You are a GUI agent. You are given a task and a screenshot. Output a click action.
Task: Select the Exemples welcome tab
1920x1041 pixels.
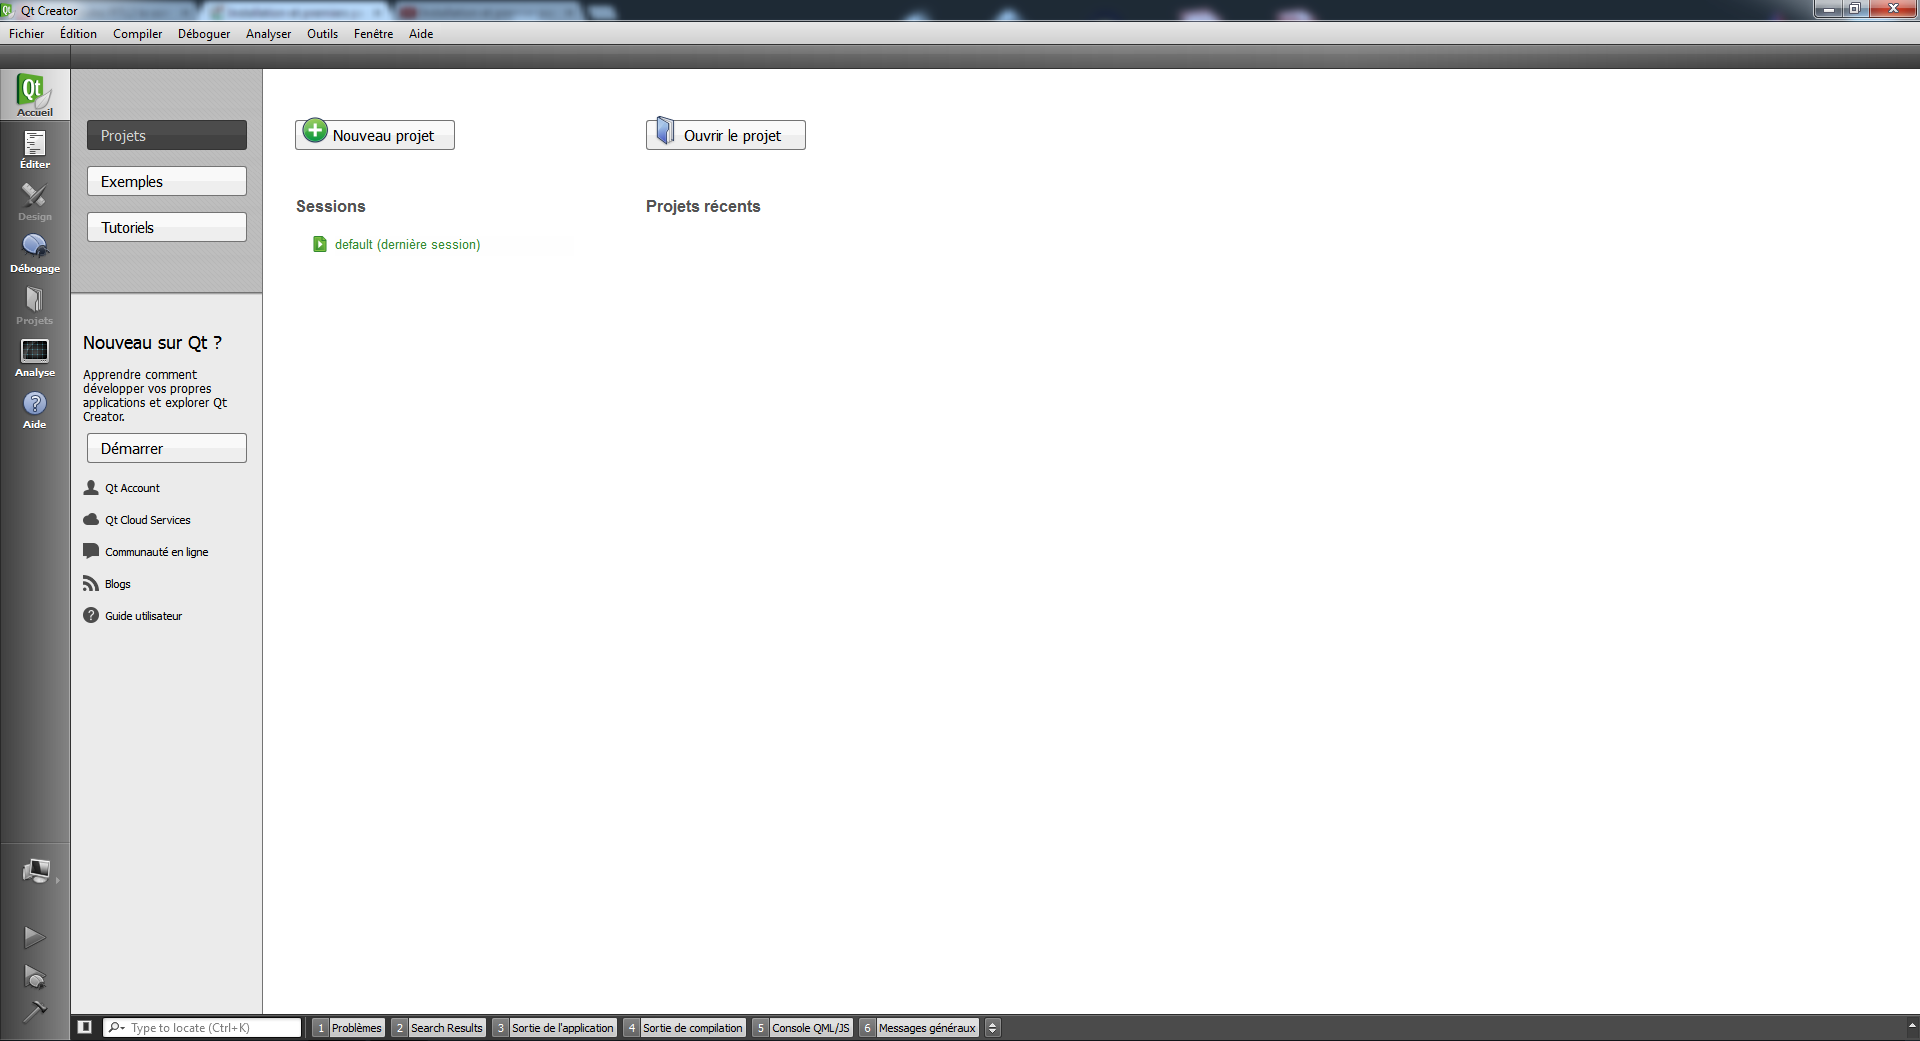point(167,181)
